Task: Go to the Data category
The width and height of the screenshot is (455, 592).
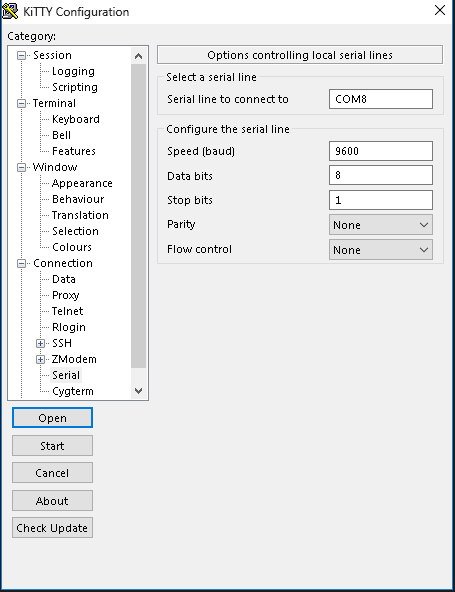Action: 63,279
